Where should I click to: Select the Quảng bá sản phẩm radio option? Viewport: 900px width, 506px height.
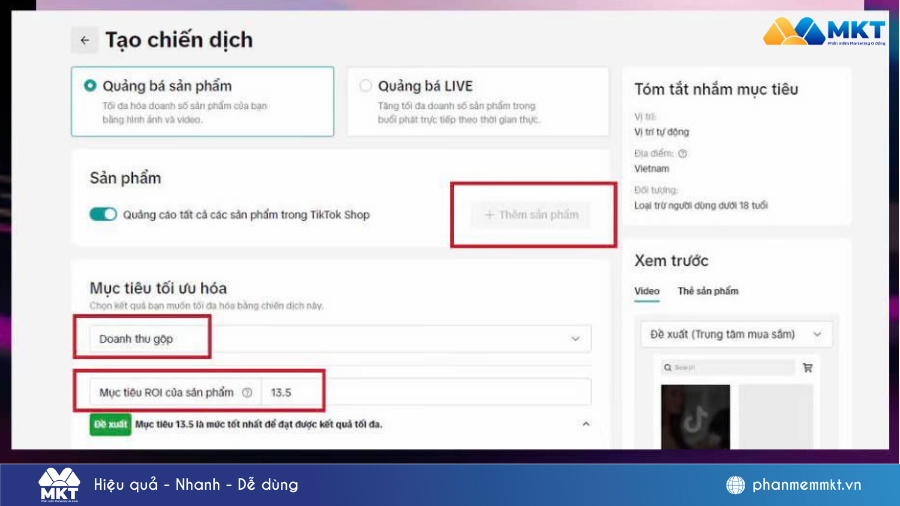91,86
